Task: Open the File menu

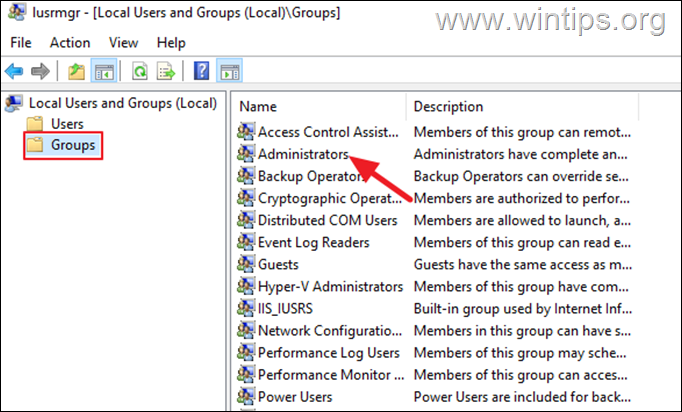Action: (21, 43)
